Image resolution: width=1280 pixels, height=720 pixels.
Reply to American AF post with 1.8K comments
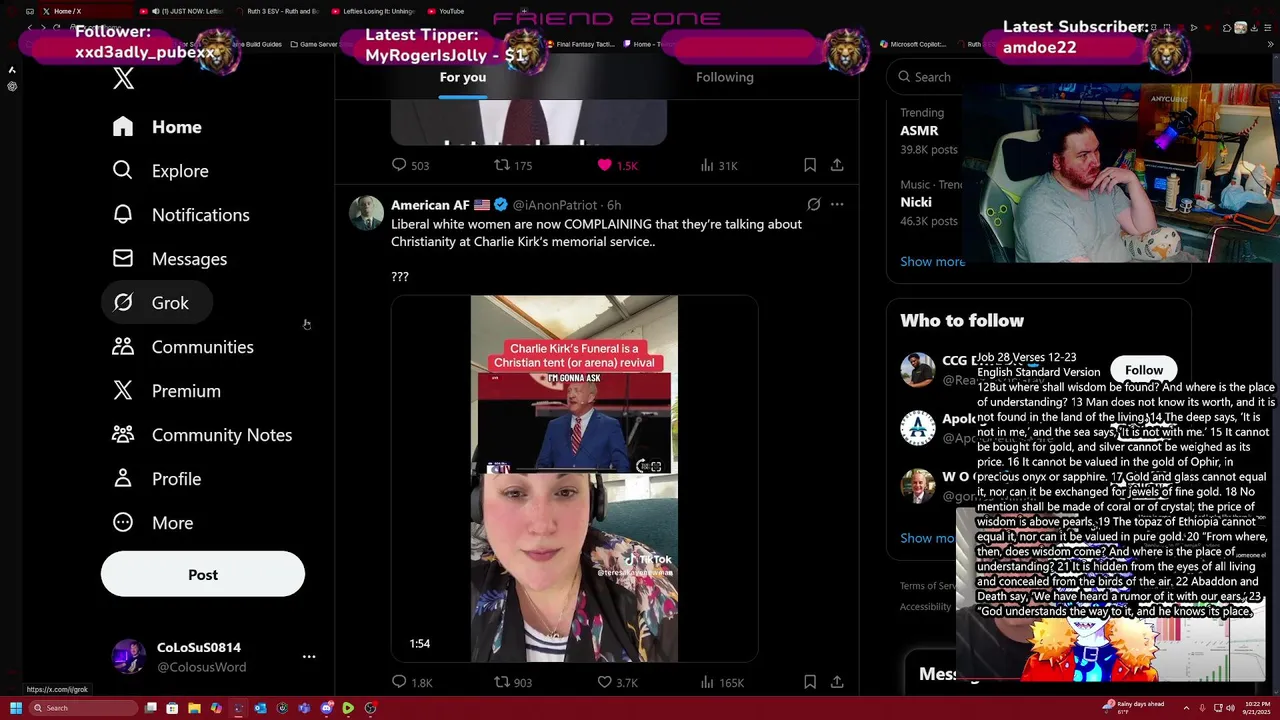411,682
